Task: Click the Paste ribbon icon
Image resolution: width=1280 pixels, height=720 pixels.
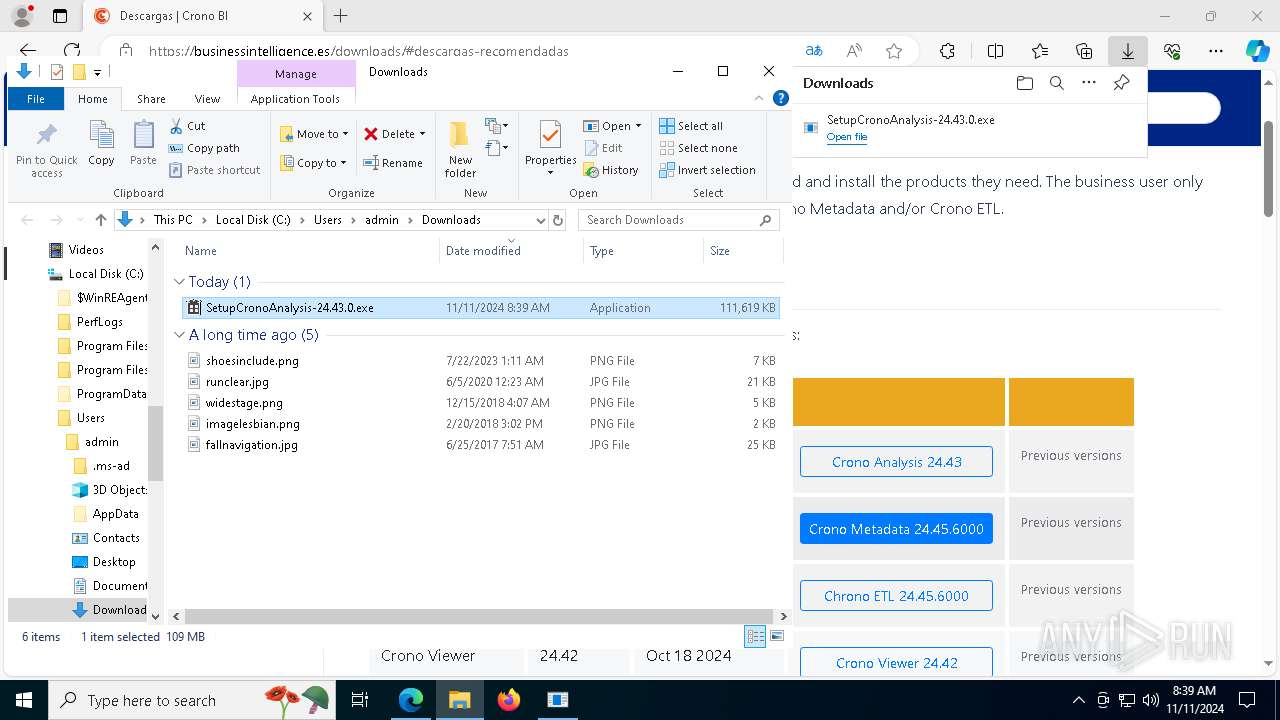Action: (x=143, y=143)
